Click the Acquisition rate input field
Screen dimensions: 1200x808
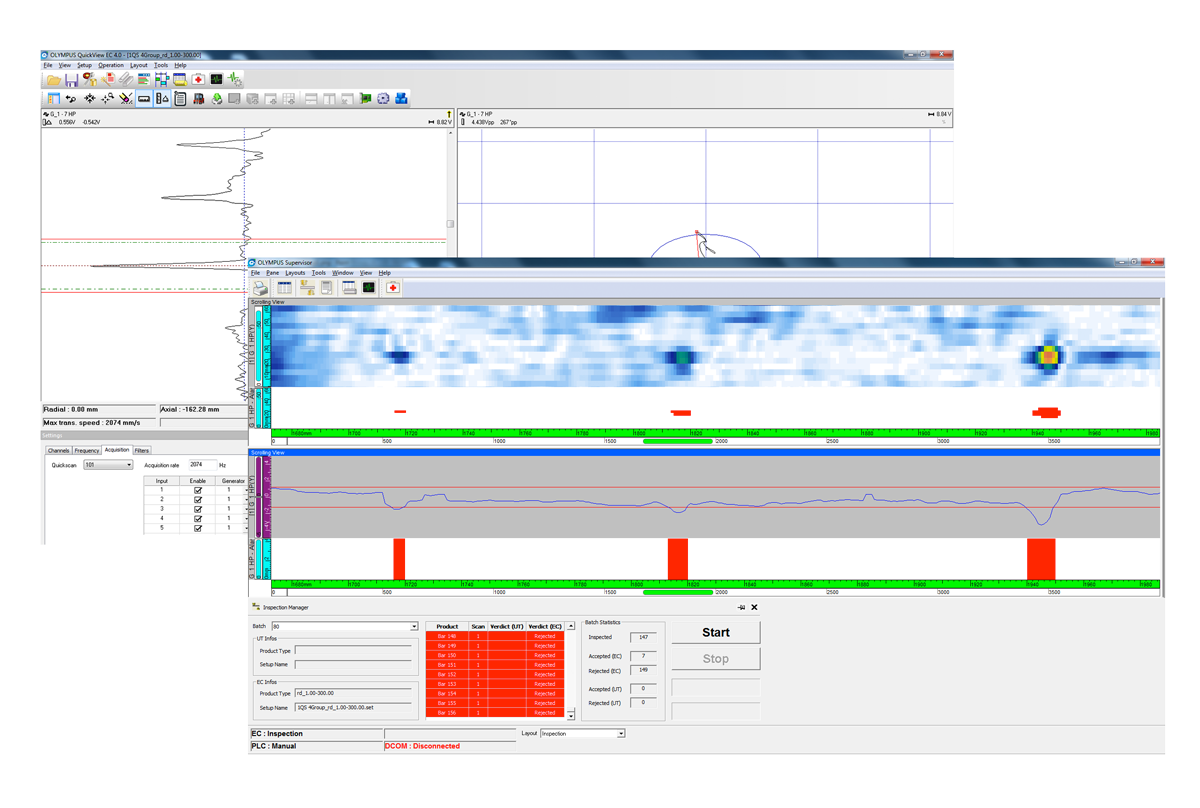pos(202,465)
